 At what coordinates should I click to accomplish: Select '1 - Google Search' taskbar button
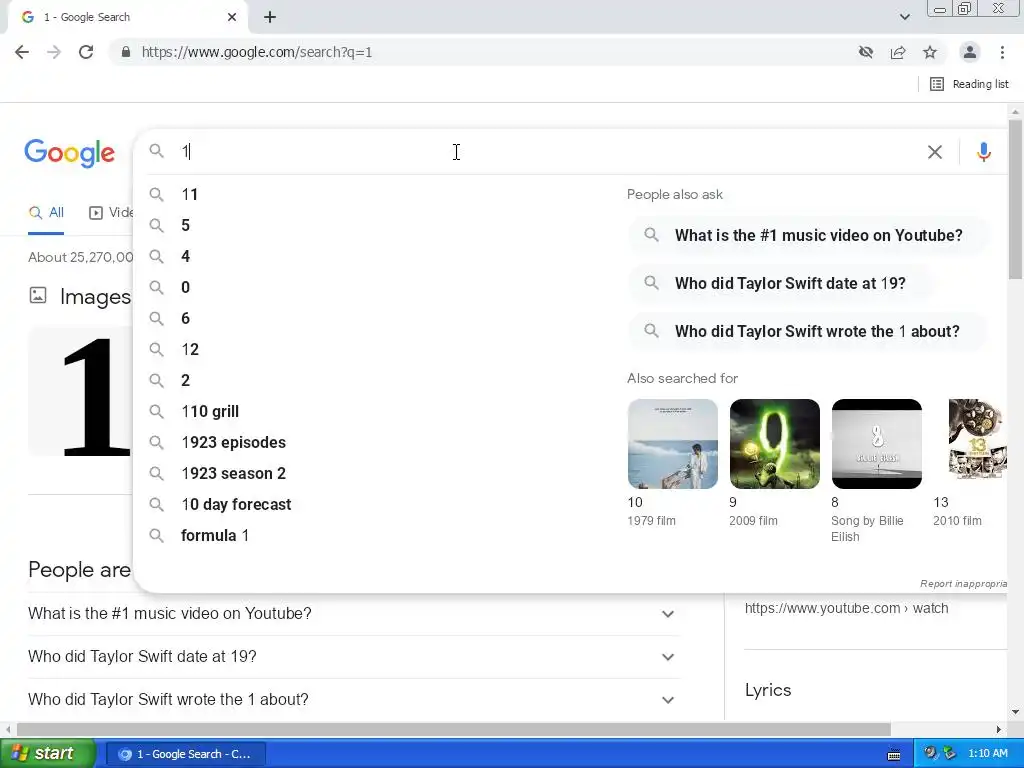point(185,754)
